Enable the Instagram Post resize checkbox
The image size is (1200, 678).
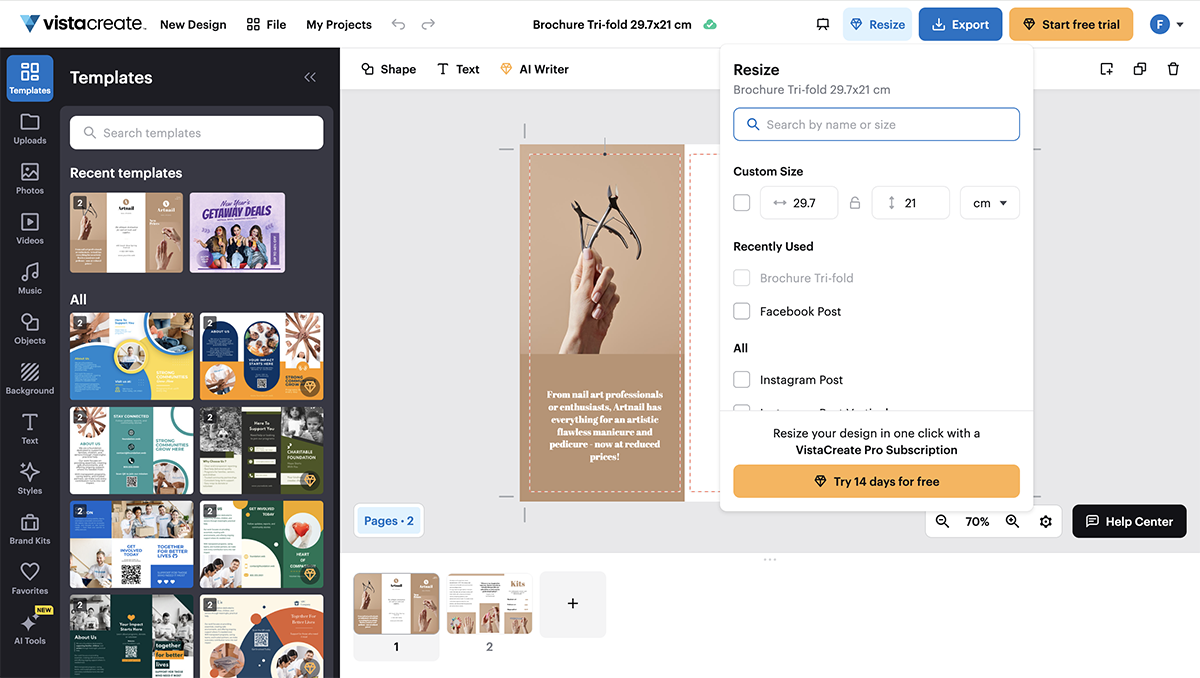[741, 380]
